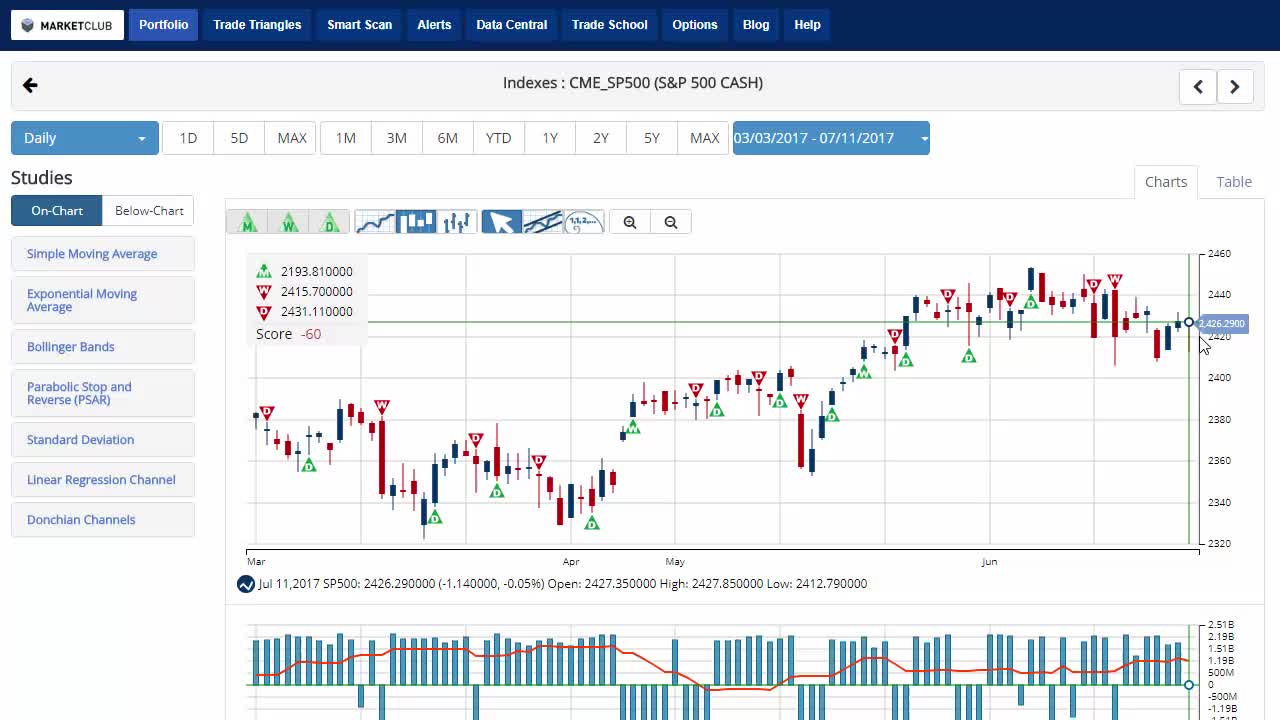Set chart range to 3M
The image size is (1280, 720).
(x=397, y=138)
